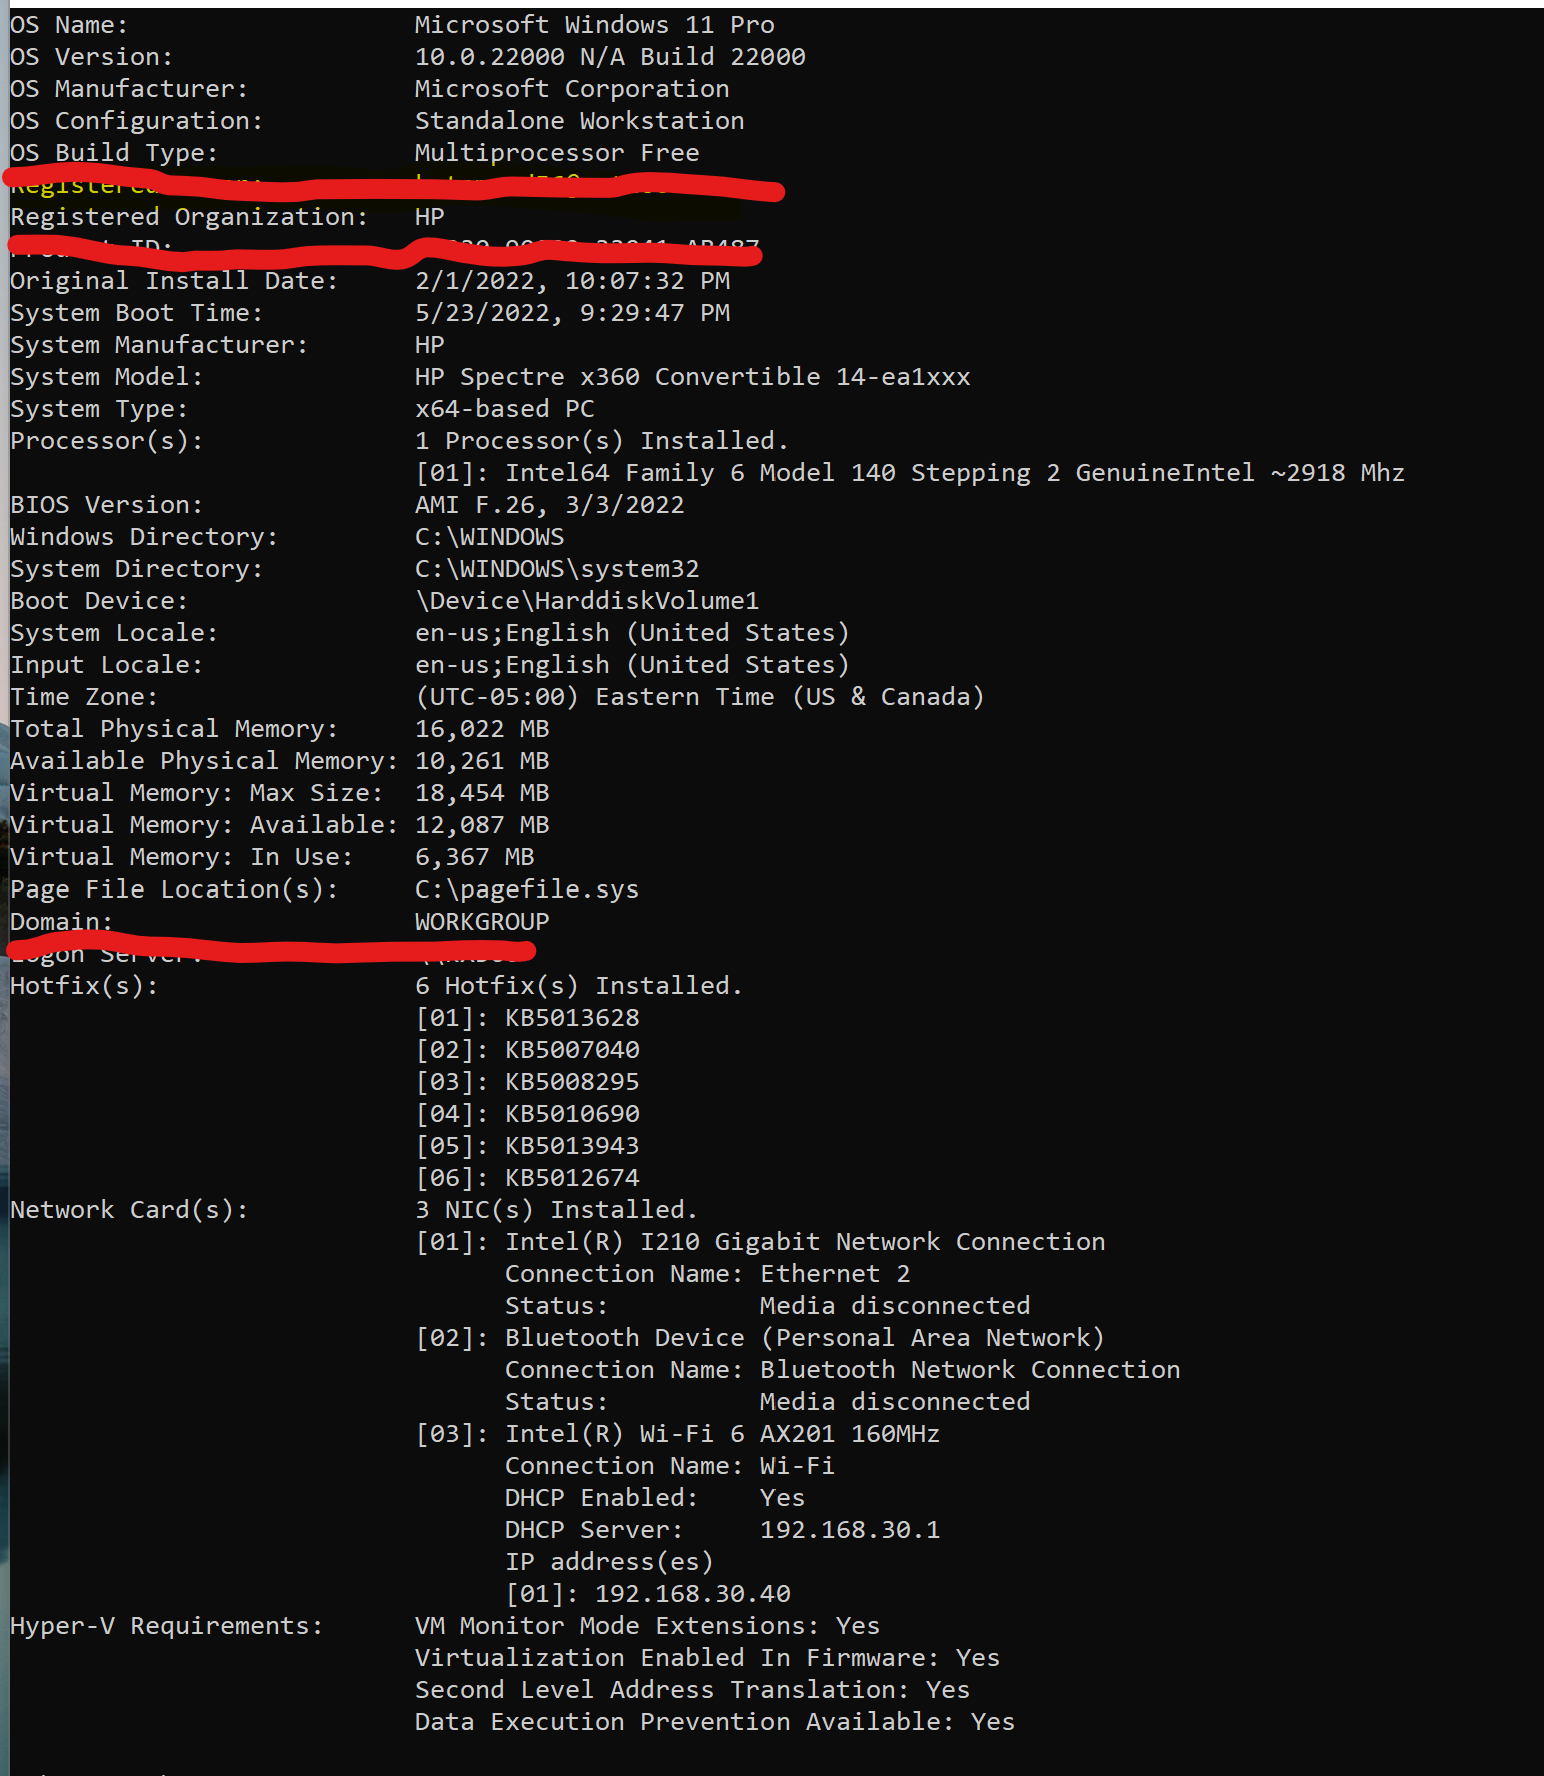Click '1 Processor(s) Installed.' text

click(x=602, y=441)
